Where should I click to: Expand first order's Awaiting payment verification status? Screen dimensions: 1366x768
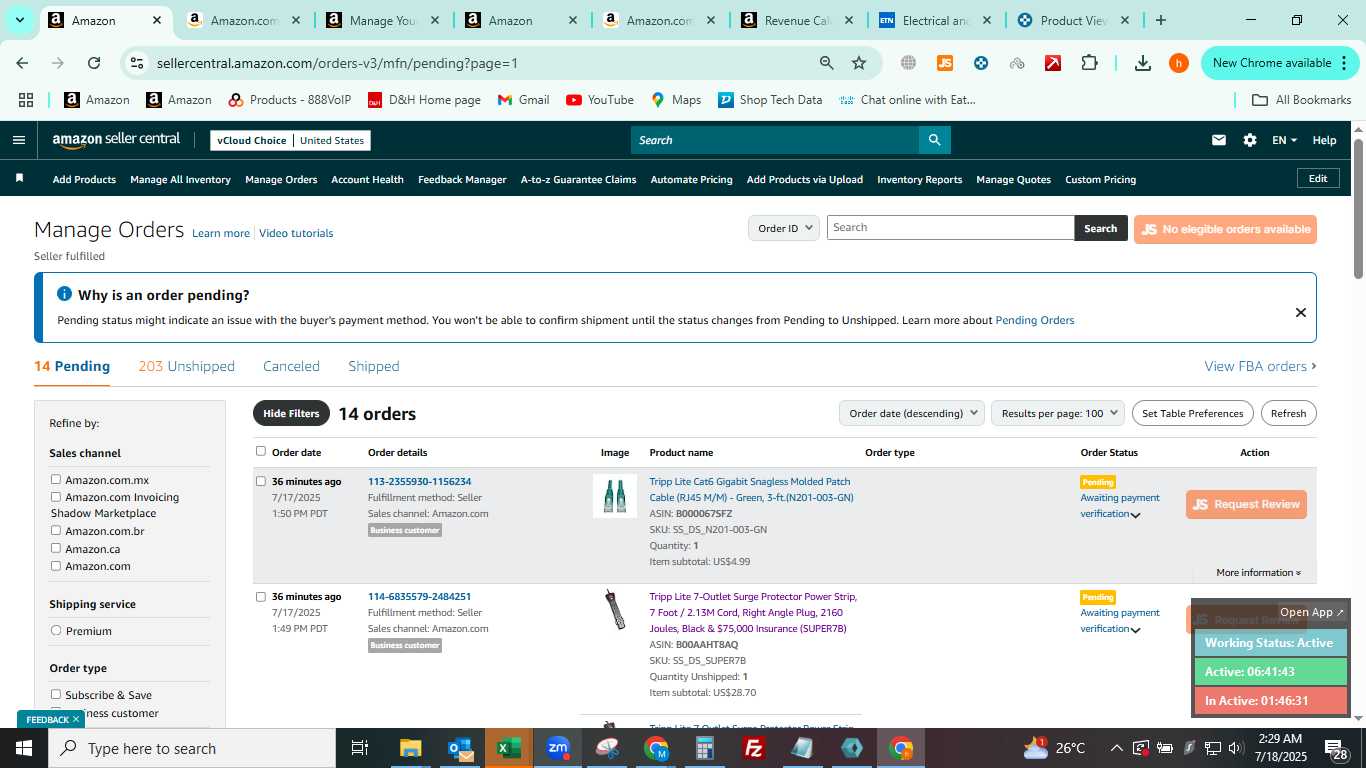pos(1135,515)
